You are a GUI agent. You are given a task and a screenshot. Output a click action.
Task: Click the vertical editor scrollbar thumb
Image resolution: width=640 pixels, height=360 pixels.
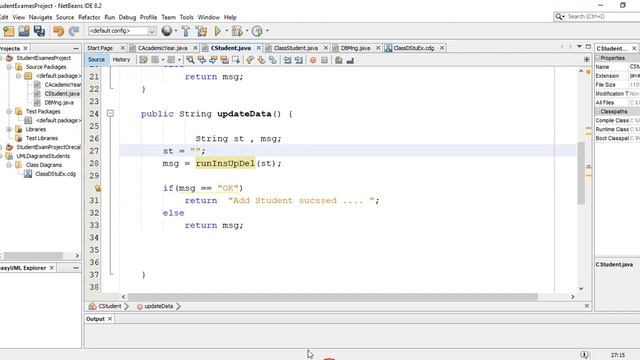coord(581,173)
